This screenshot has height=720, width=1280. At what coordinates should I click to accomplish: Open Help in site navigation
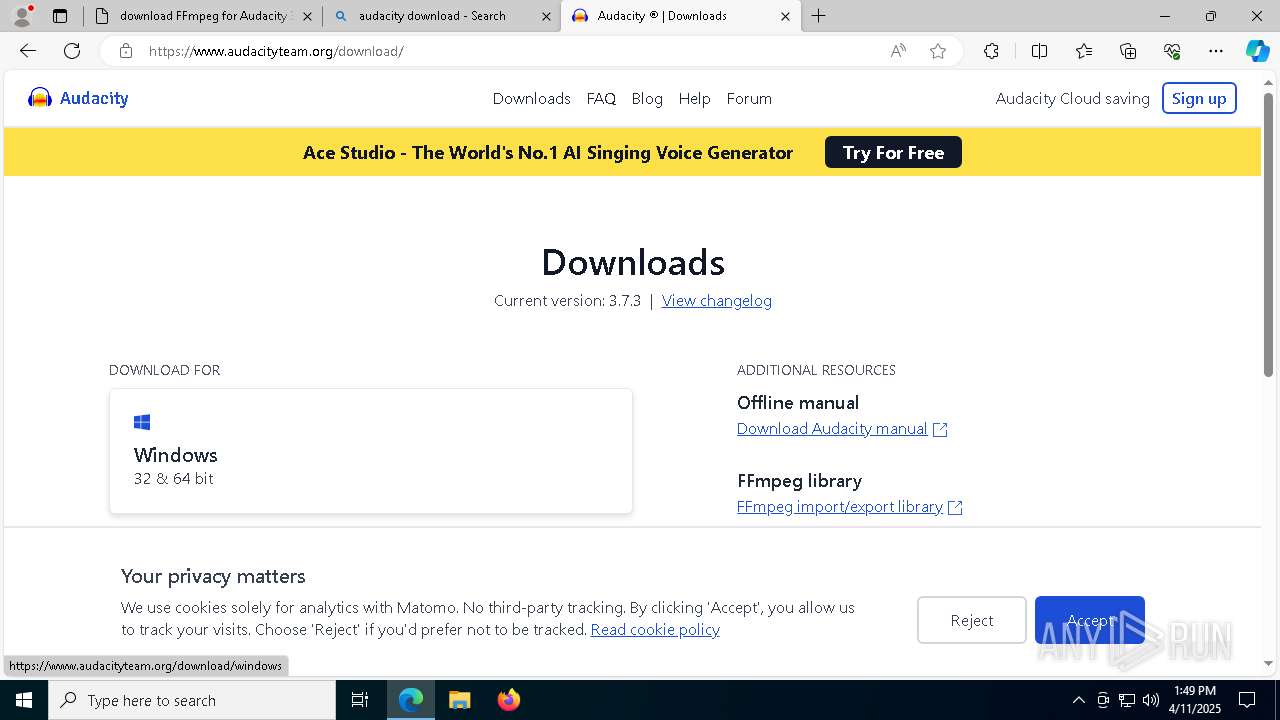[694, 98]
